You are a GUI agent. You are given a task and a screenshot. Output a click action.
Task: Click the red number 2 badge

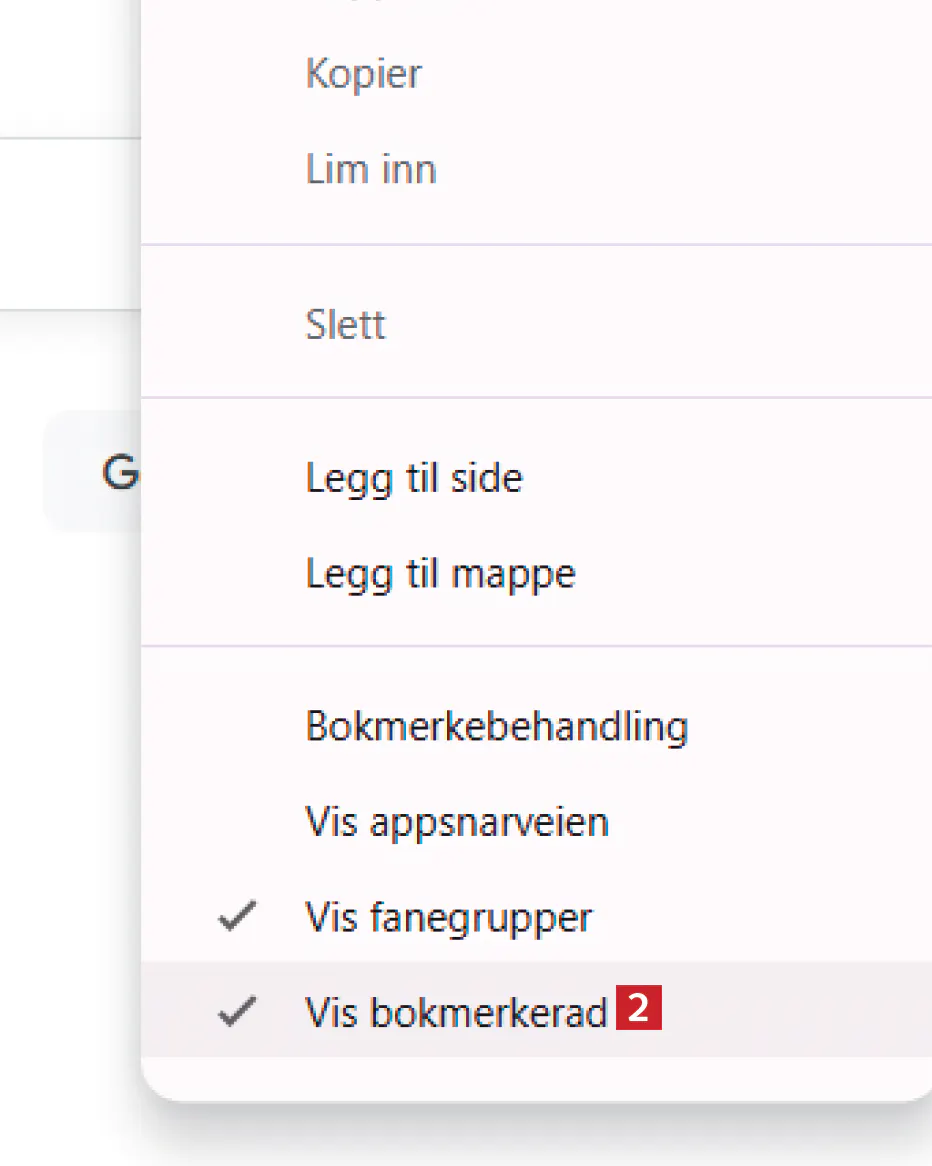point(639,1009)
